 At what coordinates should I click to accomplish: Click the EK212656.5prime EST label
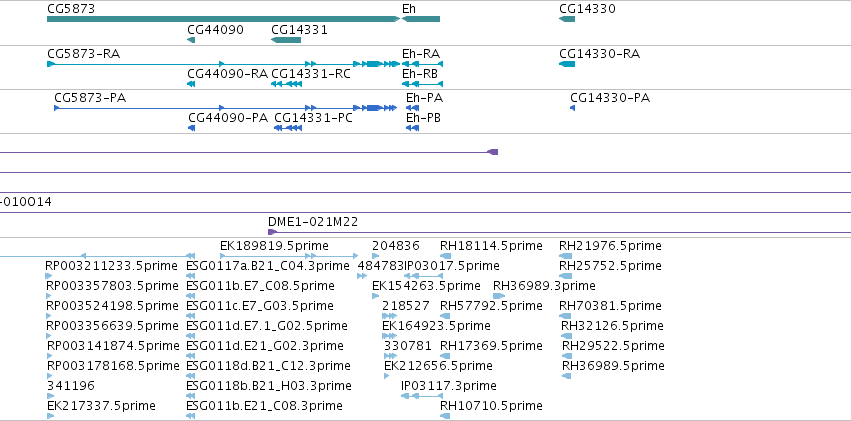(438, 366)
